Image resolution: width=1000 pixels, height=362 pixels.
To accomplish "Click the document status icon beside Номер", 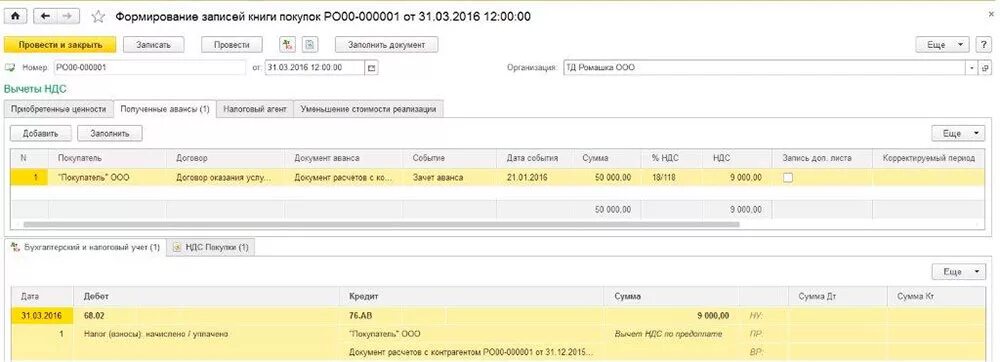I will click(10, 68).
